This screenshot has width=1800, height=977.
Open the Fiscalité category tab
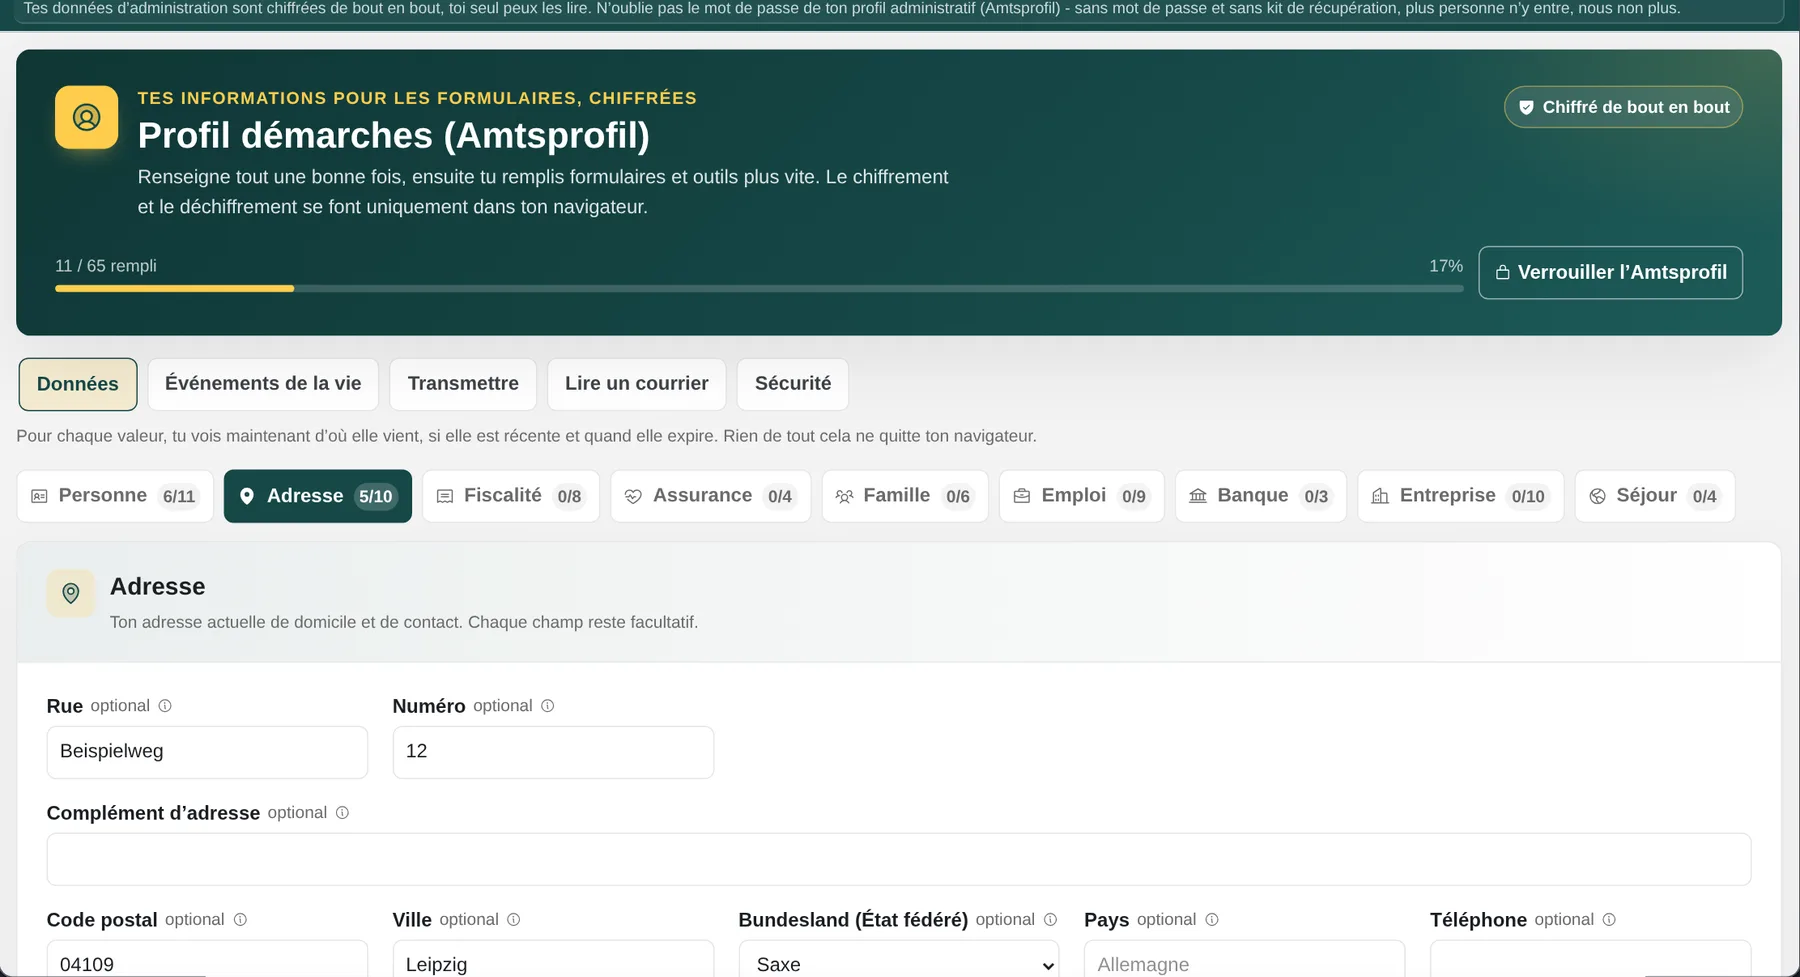(511, 496)
